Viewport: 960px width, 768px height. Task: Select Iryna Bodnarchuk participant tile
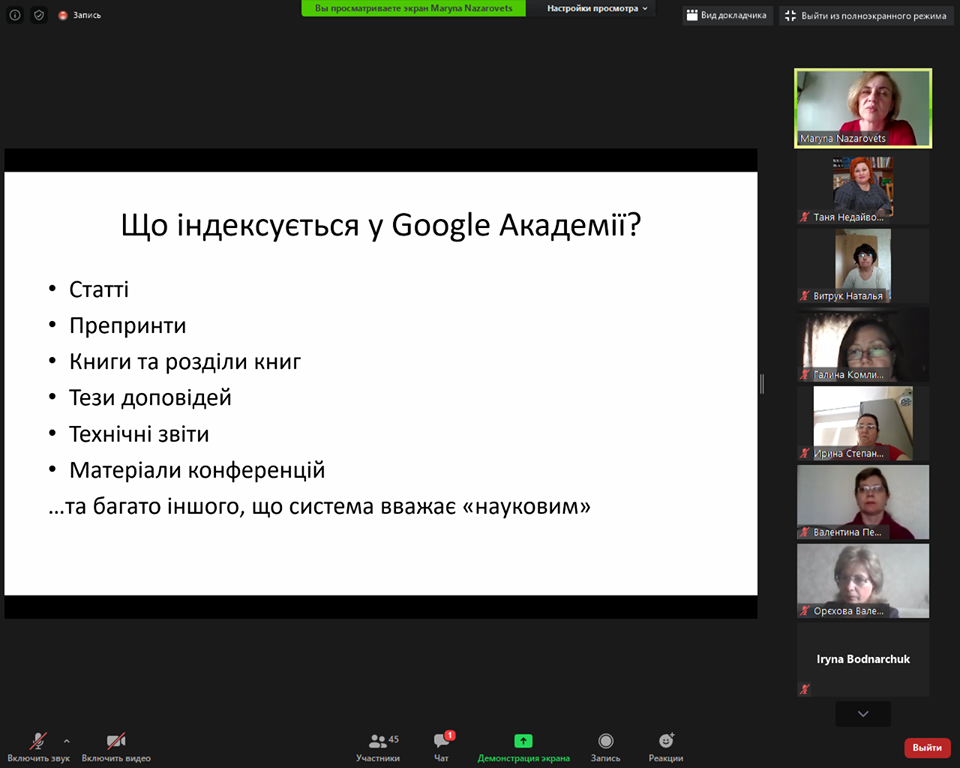[863, 660]
